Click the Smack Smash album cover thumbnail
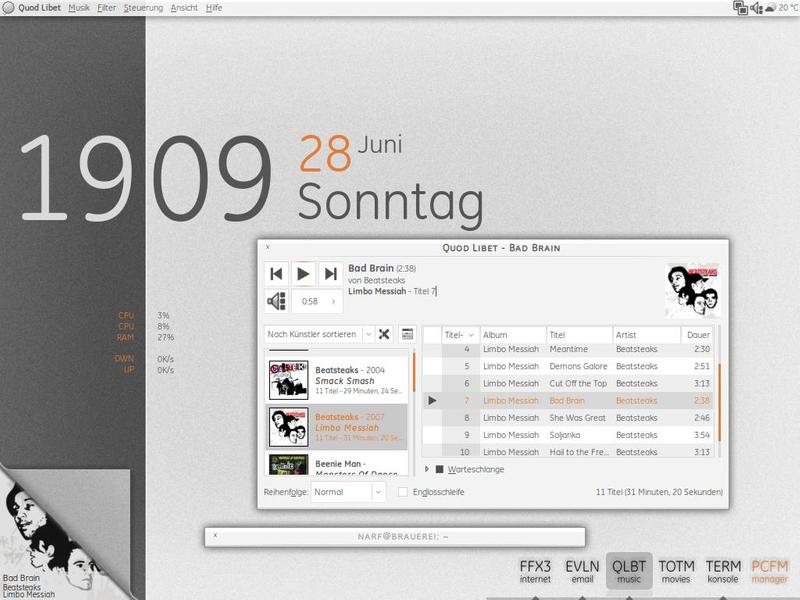The width and height of the screenshot is (800, 600). (x=289, y=380)
